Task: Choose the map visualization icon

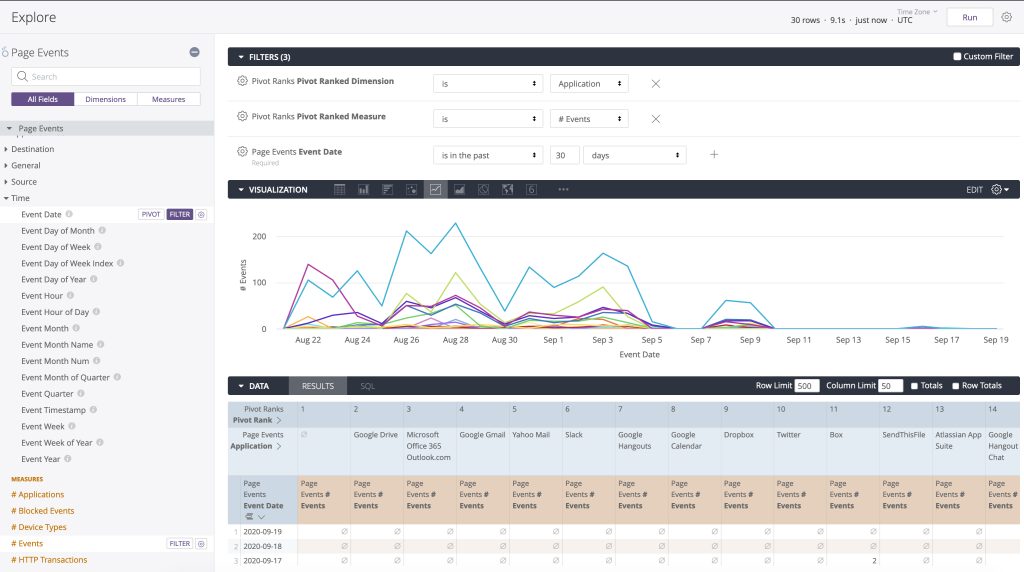Action: click(x=507, y=189)
